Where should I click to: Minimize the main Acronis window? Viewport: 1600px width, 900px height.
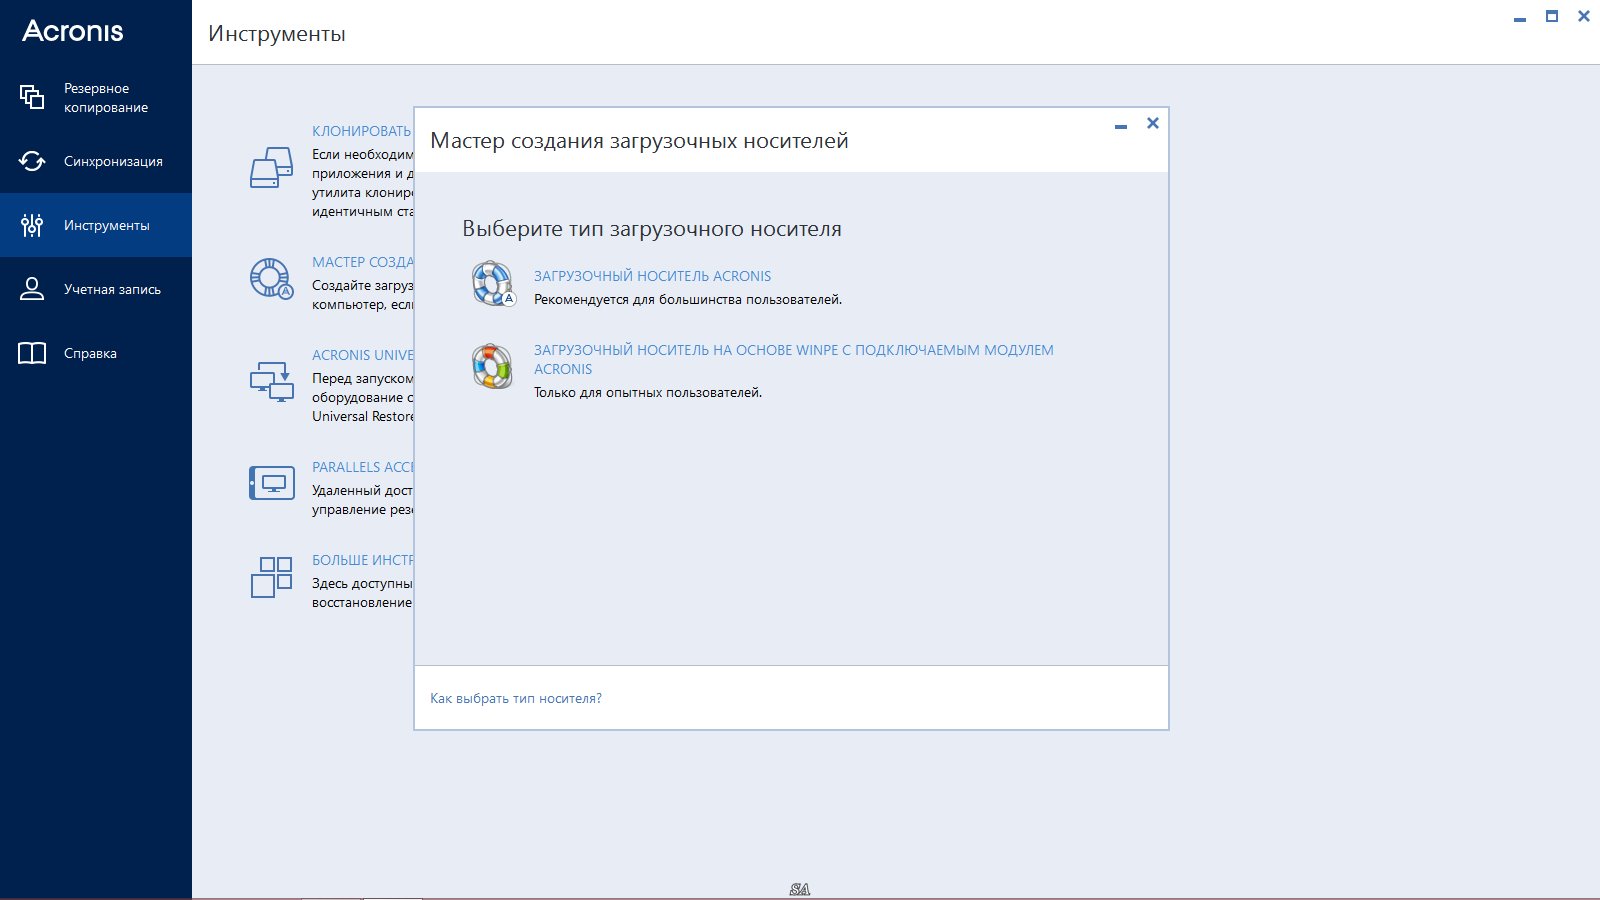pos(1520,19)
